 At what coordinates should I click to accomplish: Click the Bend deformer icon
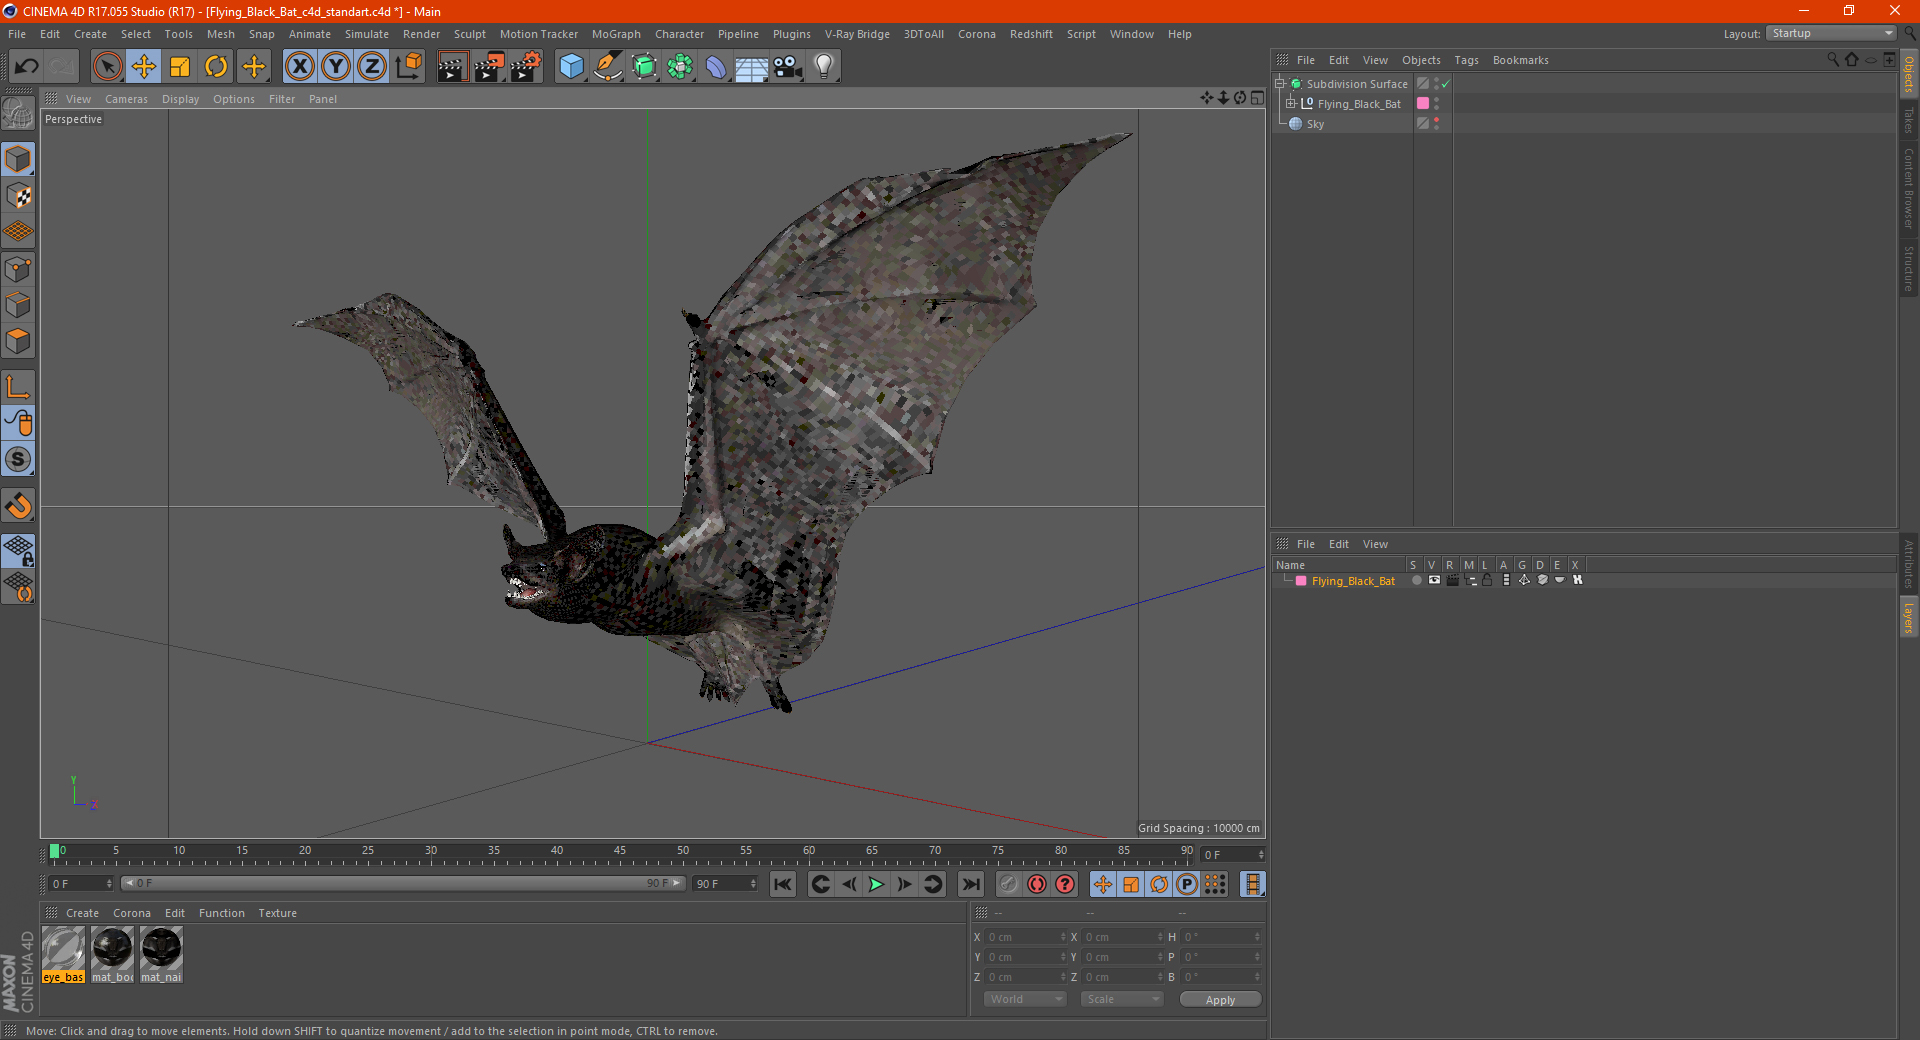click(x=716, y=67)
